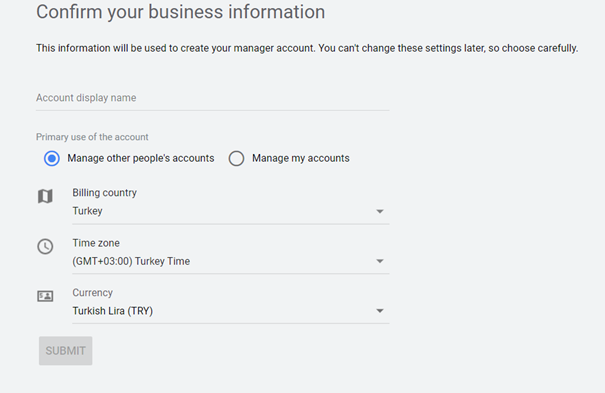Image resolution: width=605 pixels, height=393 pixels.
Task: Select Manage other people's accounts radio
Action: [52, 159]
